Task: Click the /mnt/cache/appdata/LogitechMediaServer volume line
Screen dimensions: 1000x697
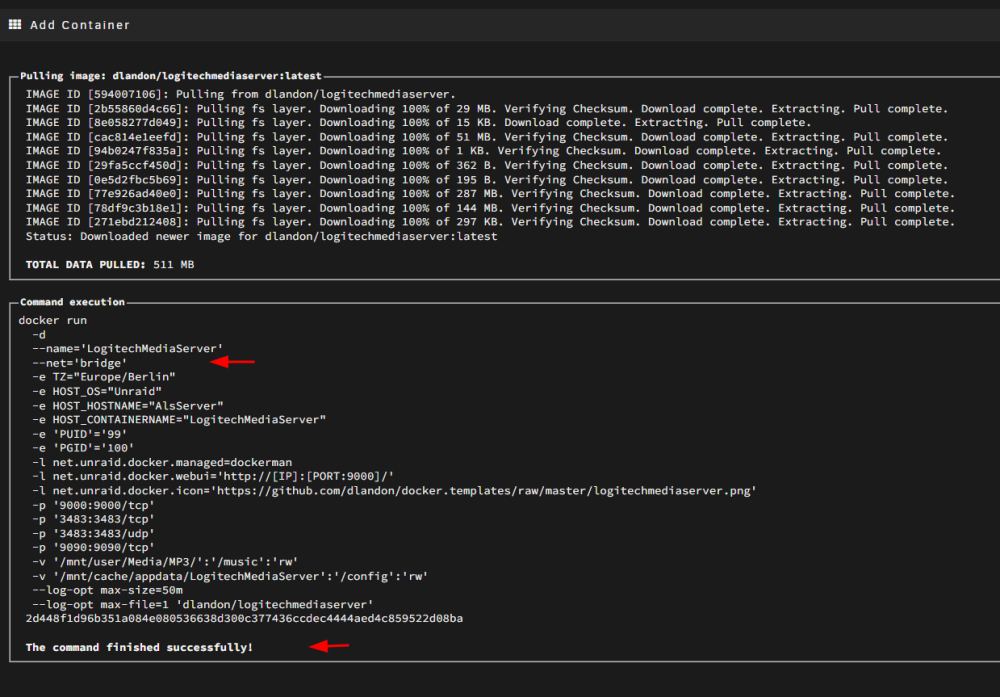Action: [x=230, y=576]
